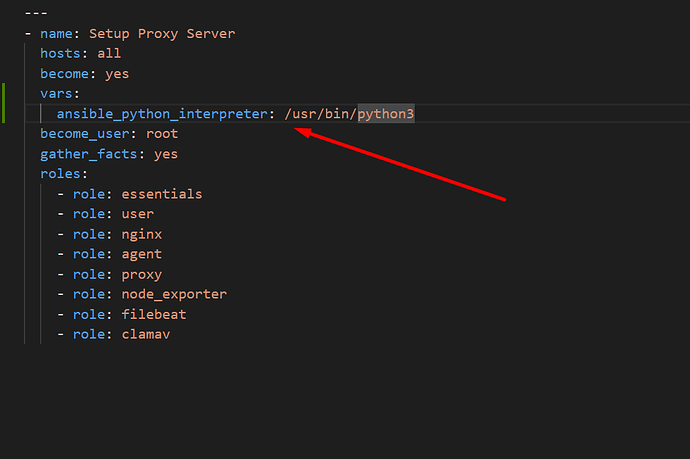The height and width of the screenshot is (459, 690).
Task: Click the 'user' role name
Action: [x=138, y=214]
